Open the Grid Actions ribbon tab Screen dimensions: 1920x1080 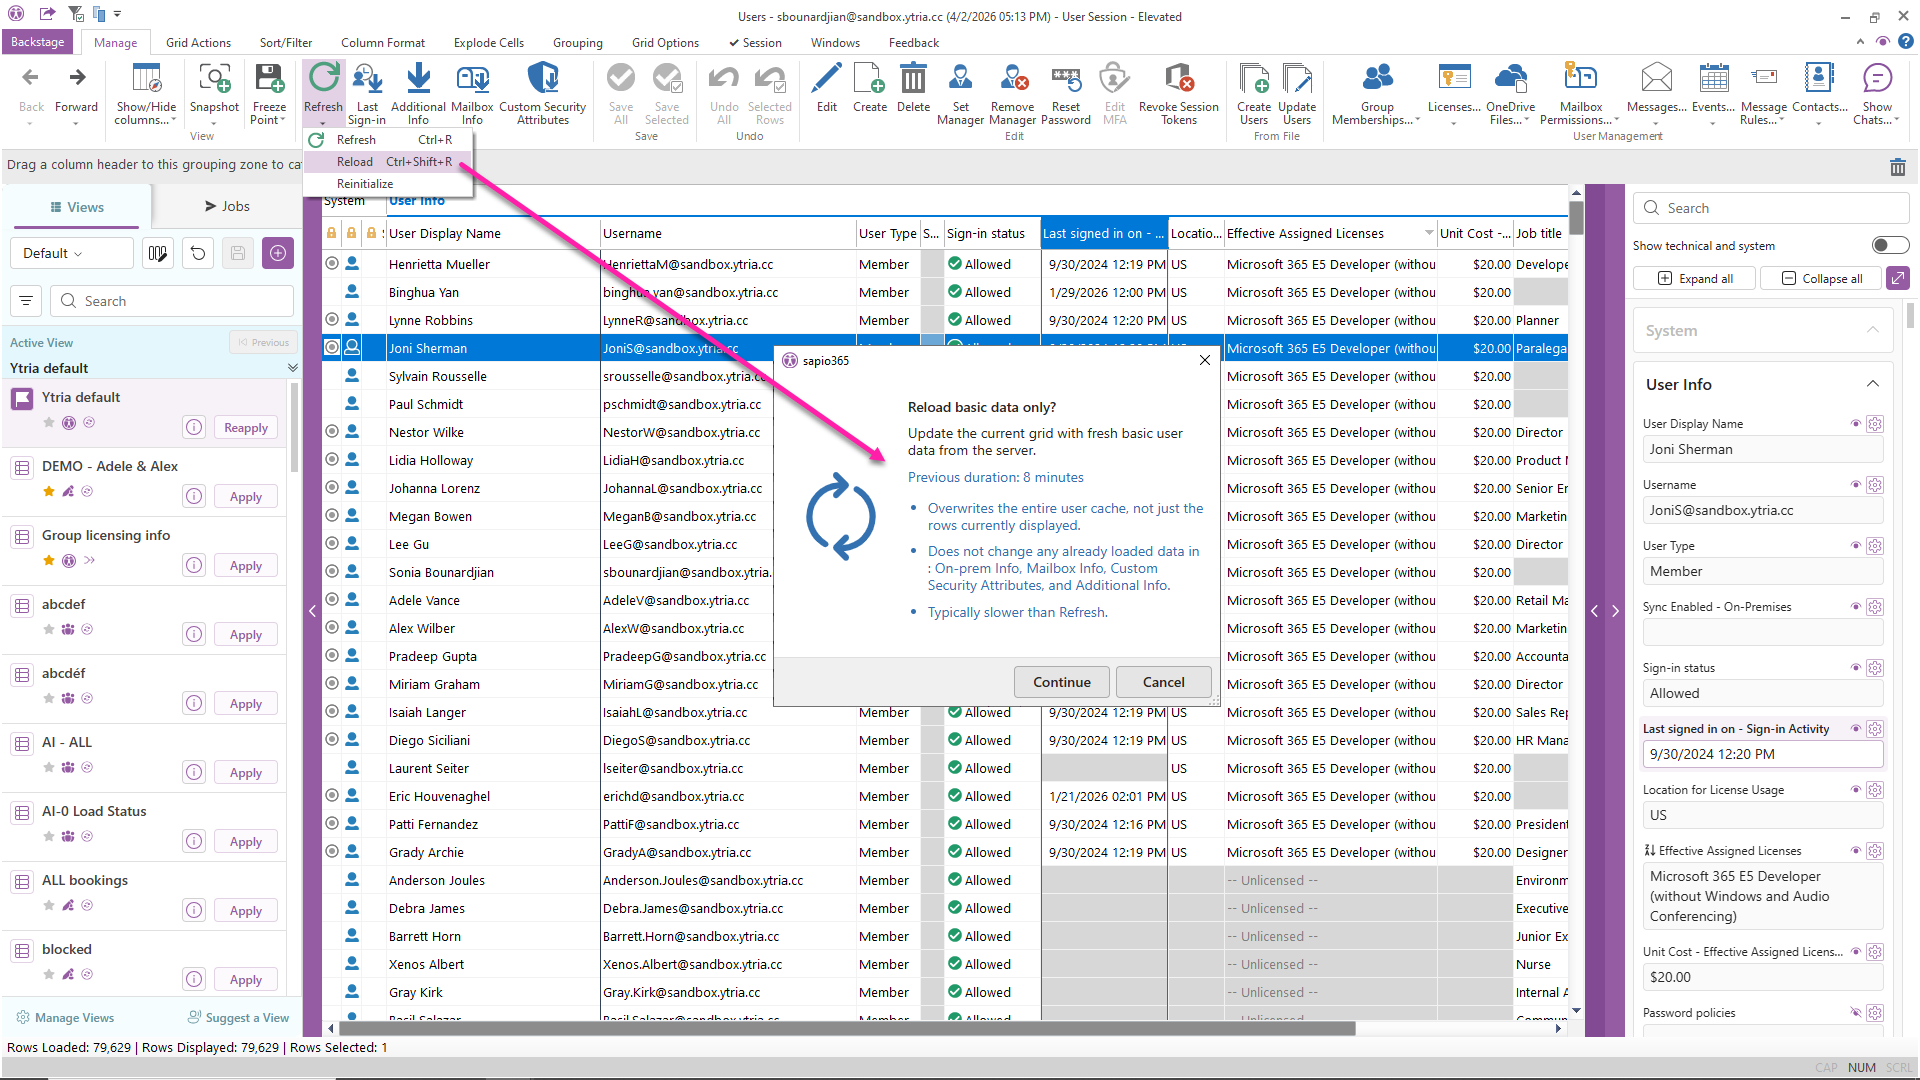198,43
